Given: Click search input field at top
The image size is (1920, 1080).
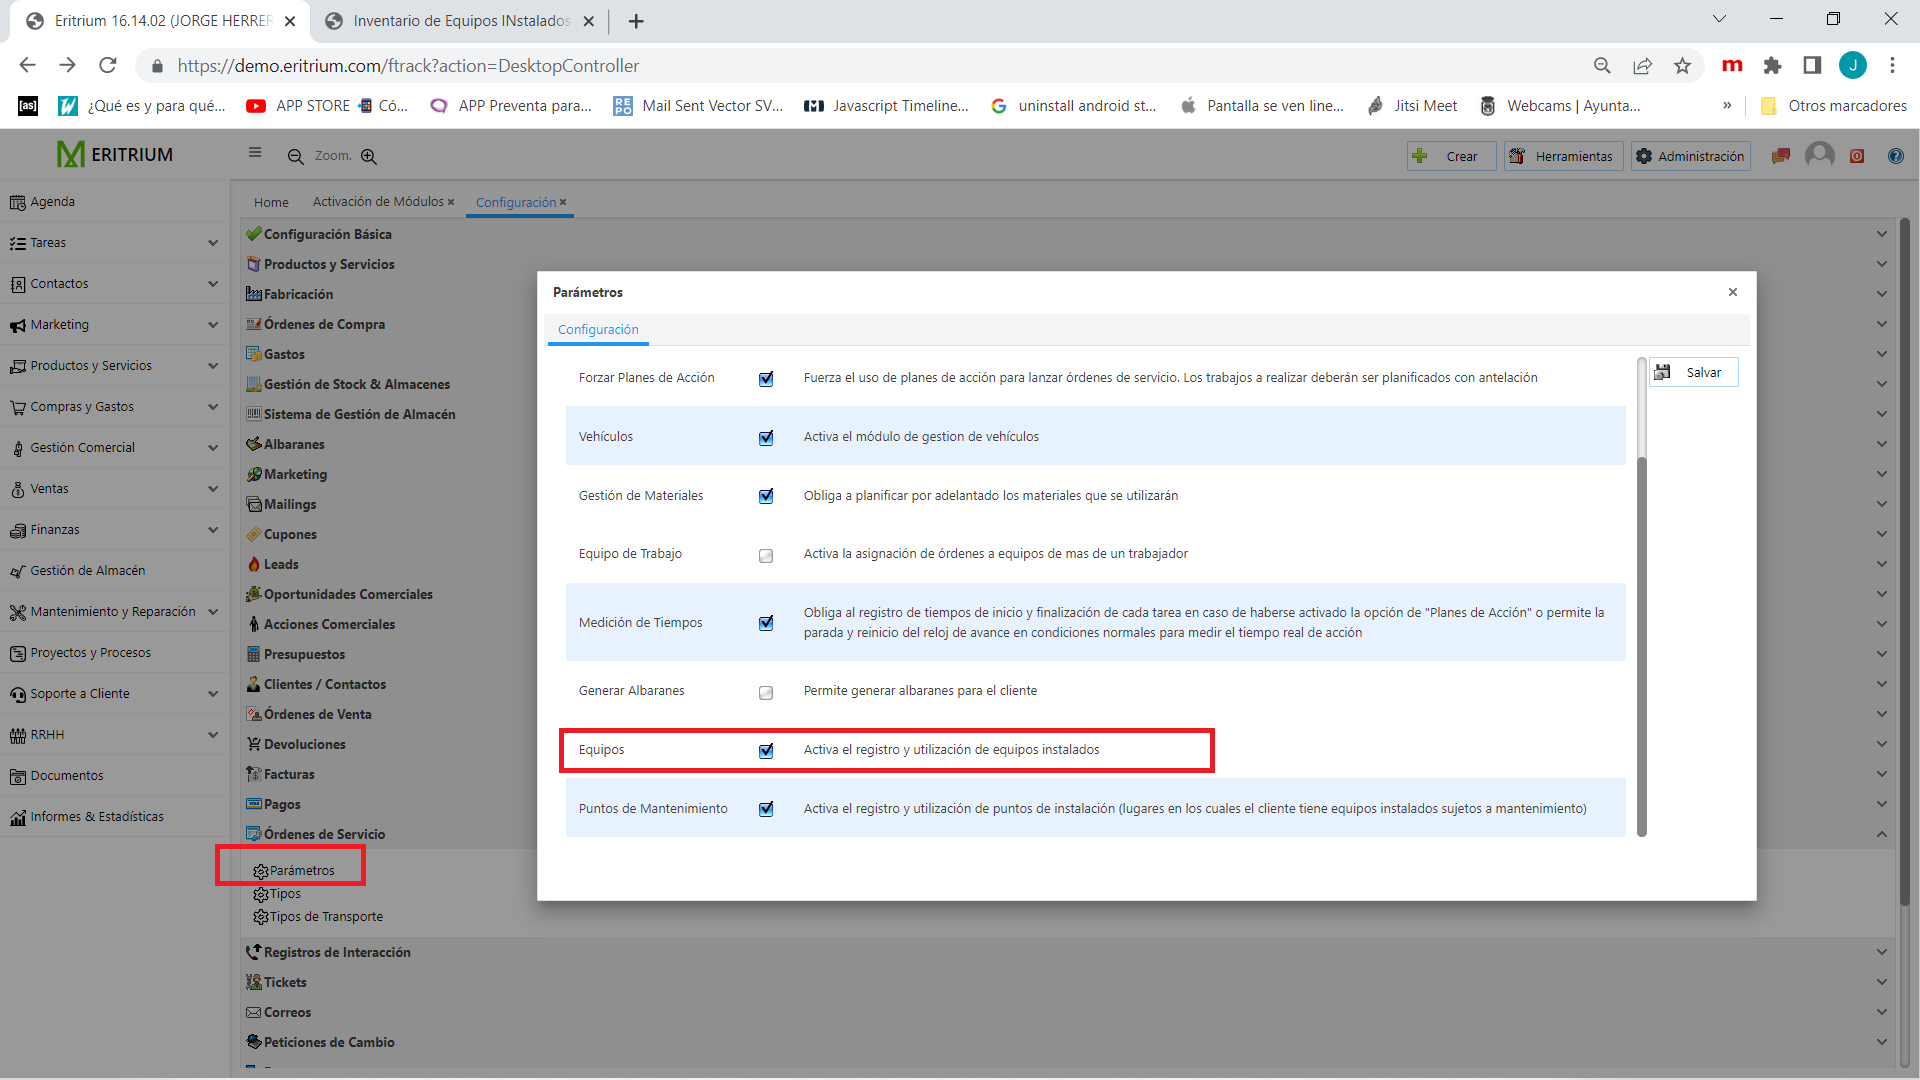Looking at the screenshot, I should click(327, 154).
